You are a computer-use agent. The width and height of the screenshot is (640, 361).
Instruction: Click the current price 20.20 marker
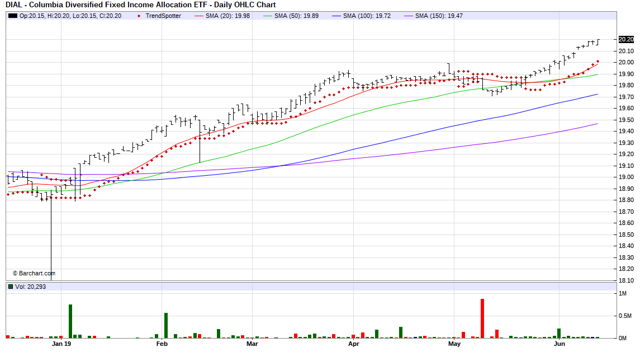pyautogui.click(x=626, y=40)
